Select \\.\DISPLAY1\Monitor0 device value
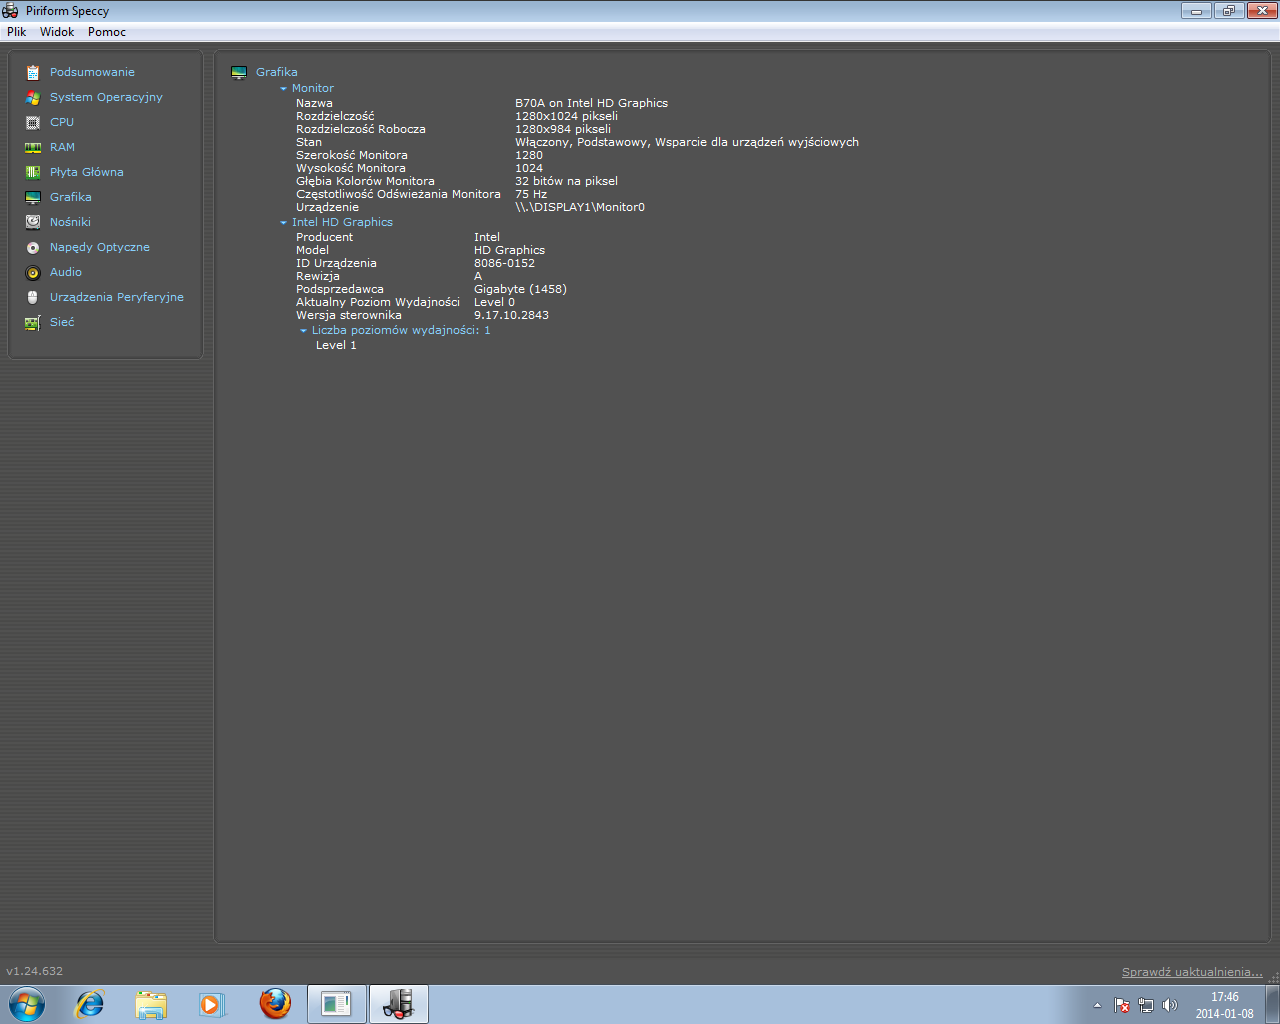Viewport: 1280px width, 1024px height. 580,207
